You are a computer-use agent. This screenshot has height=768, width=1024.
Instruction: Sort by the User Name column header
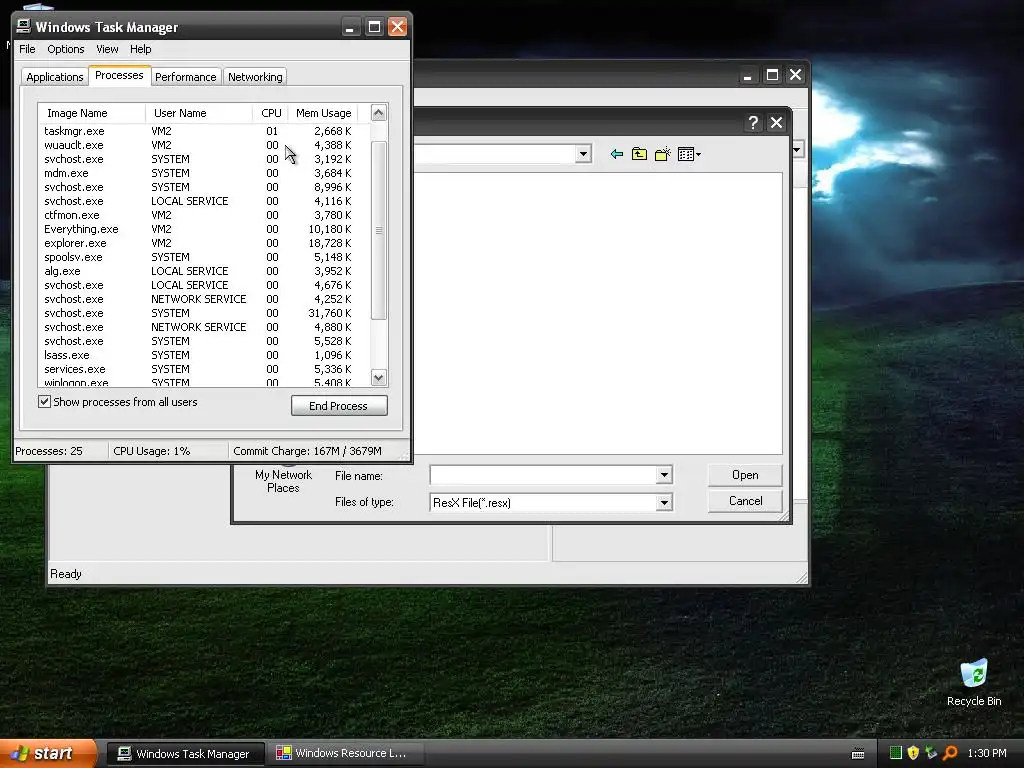(x=199, y=113)
